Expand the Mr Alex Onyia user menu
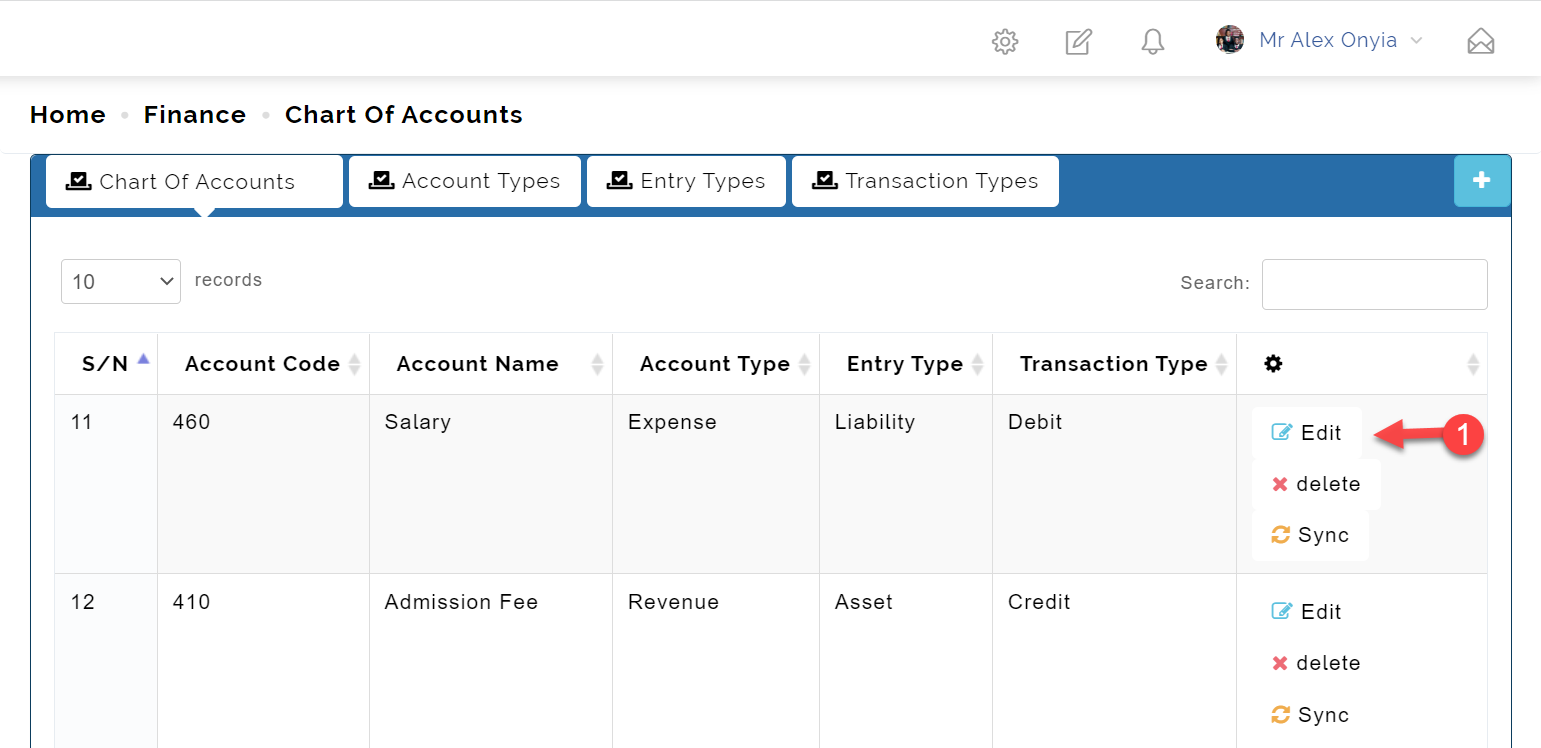This screenshot has width=1541, height=748. pos(1340,40)
